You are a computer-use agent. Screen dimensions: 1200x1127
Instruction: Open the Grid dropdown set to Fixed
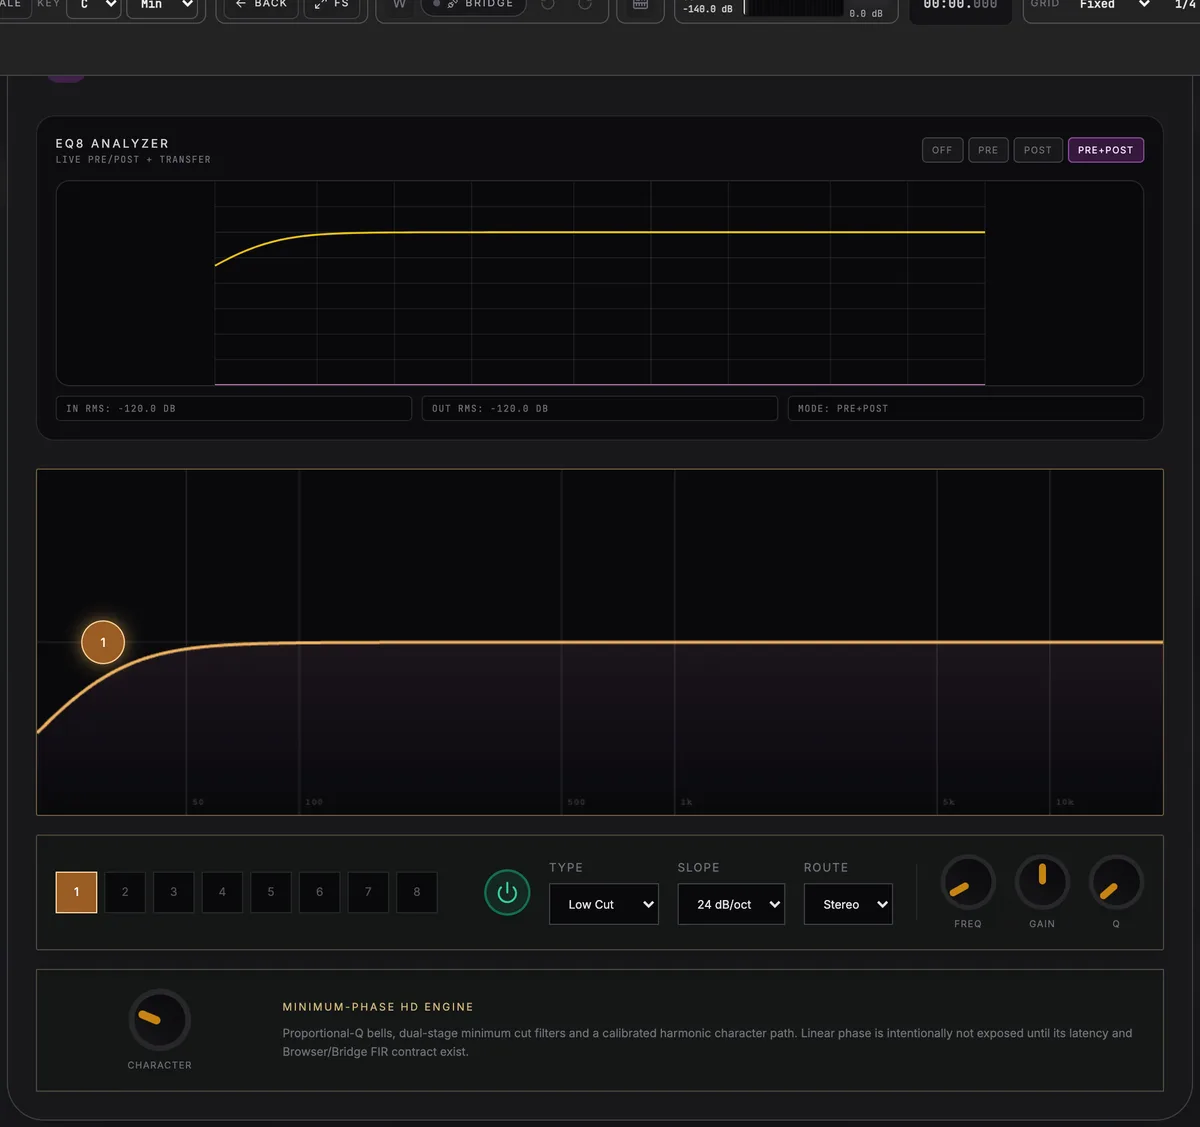point(1113,5)
